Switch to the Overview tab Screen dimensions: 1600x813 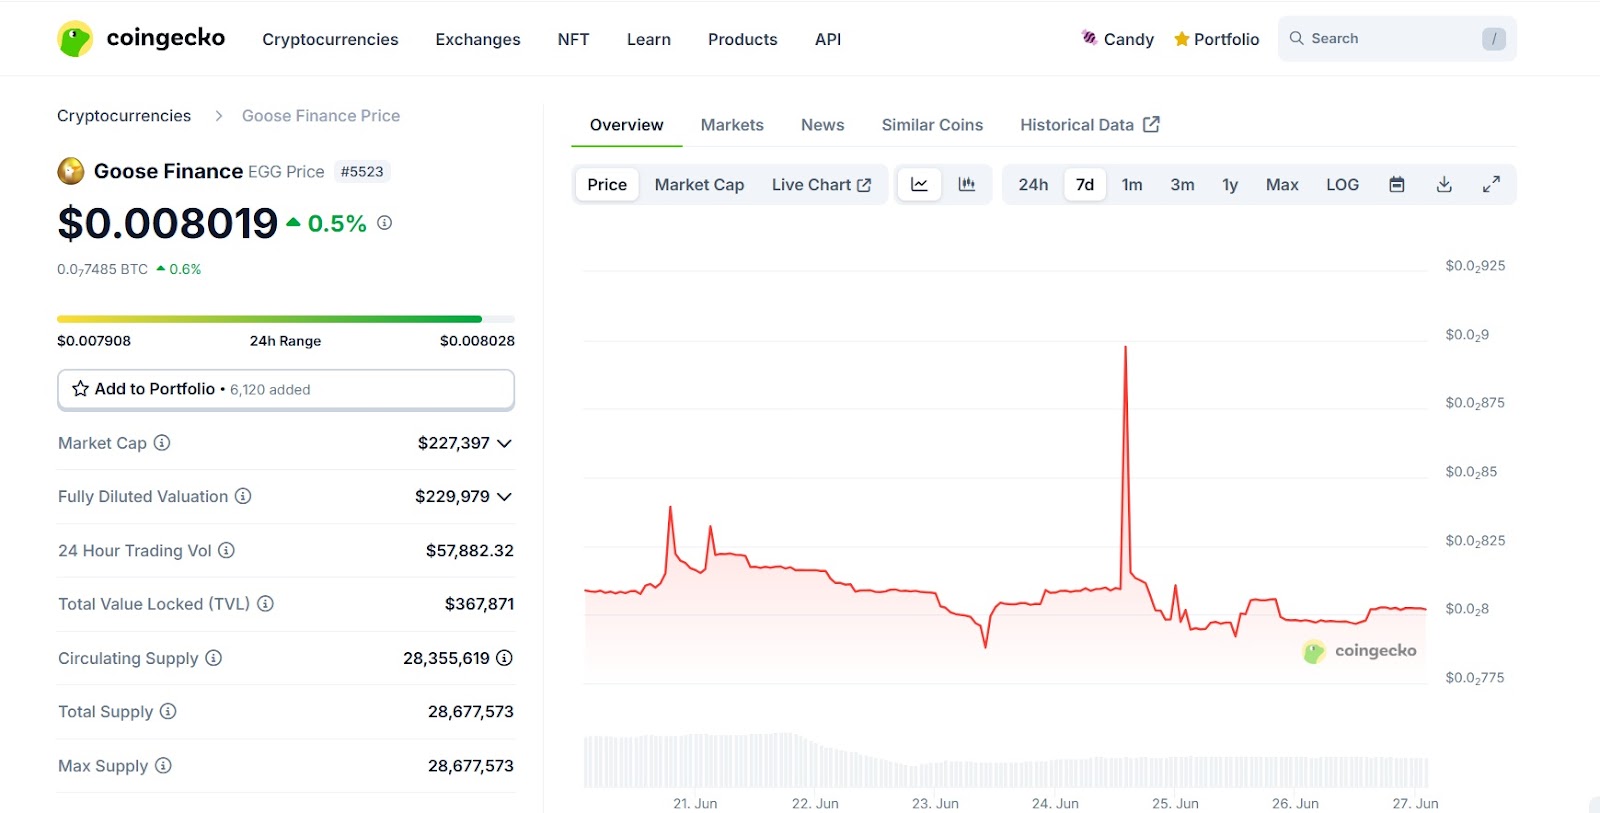[627, 125]
